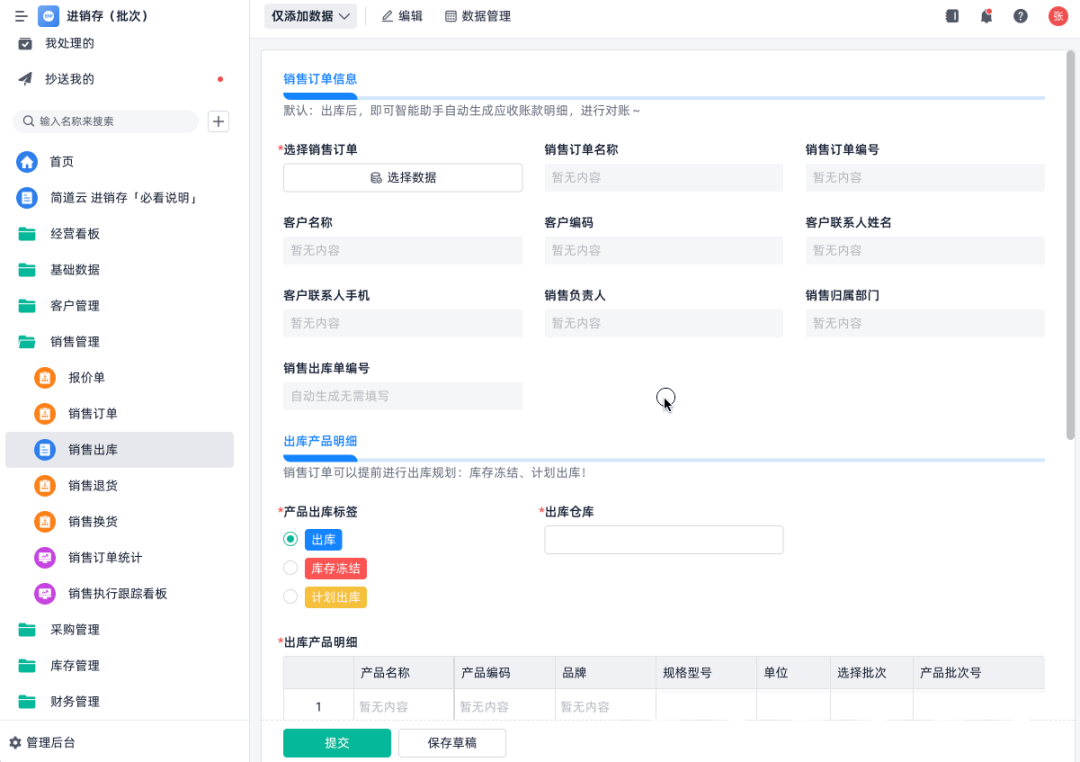Select the 出库 radio option
This screenshot has height=762, width=1080.
(x=291, y=539)
